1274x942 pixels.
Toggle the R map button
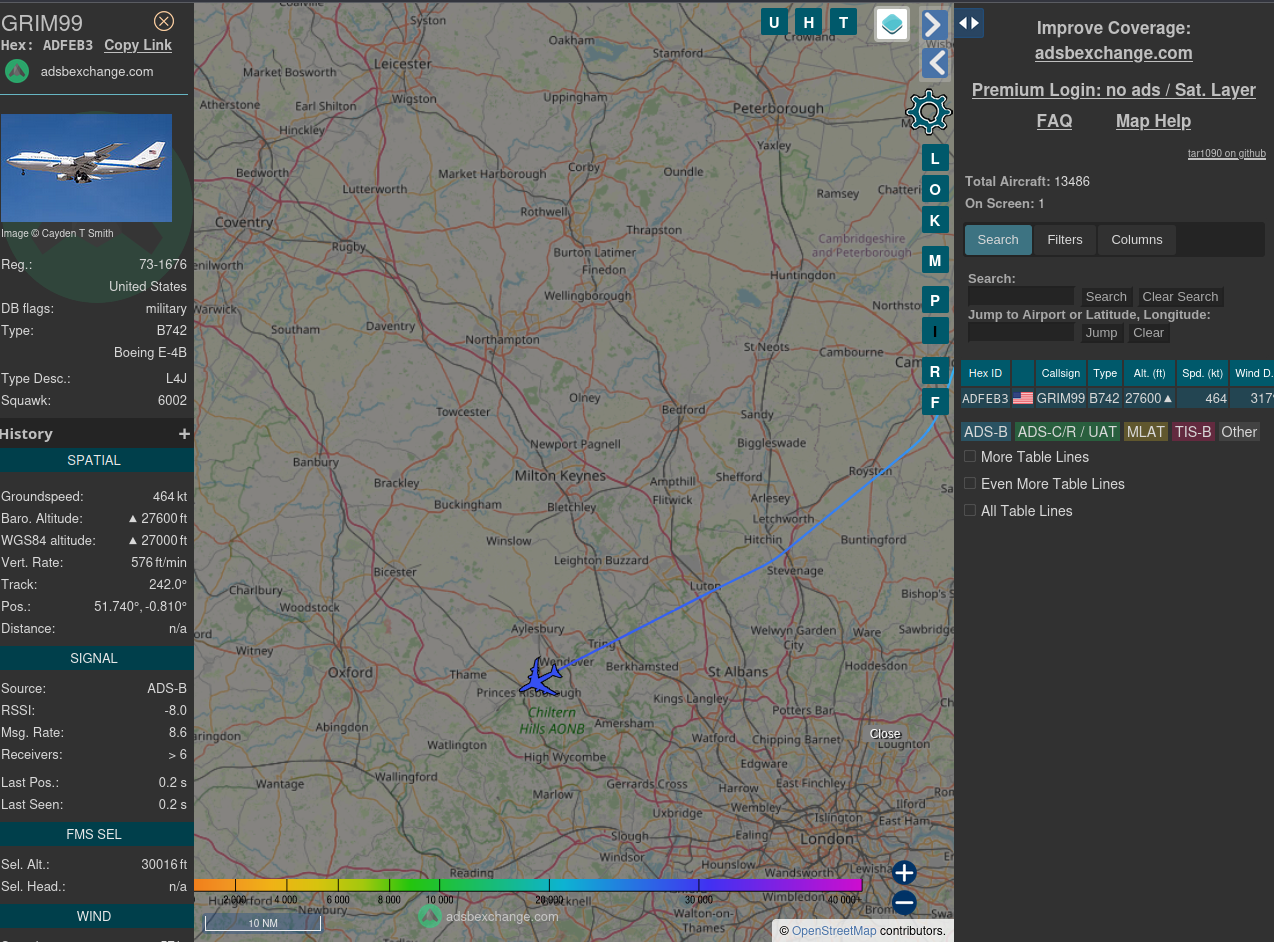935,372
